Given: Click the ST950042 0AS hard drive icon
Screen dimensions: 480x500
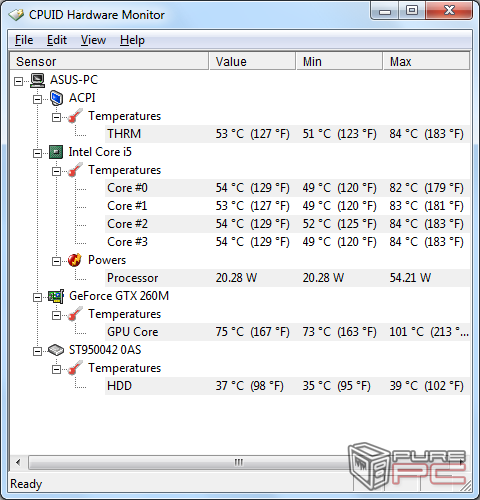Looking at the screenshot, I should coord(56,350).
